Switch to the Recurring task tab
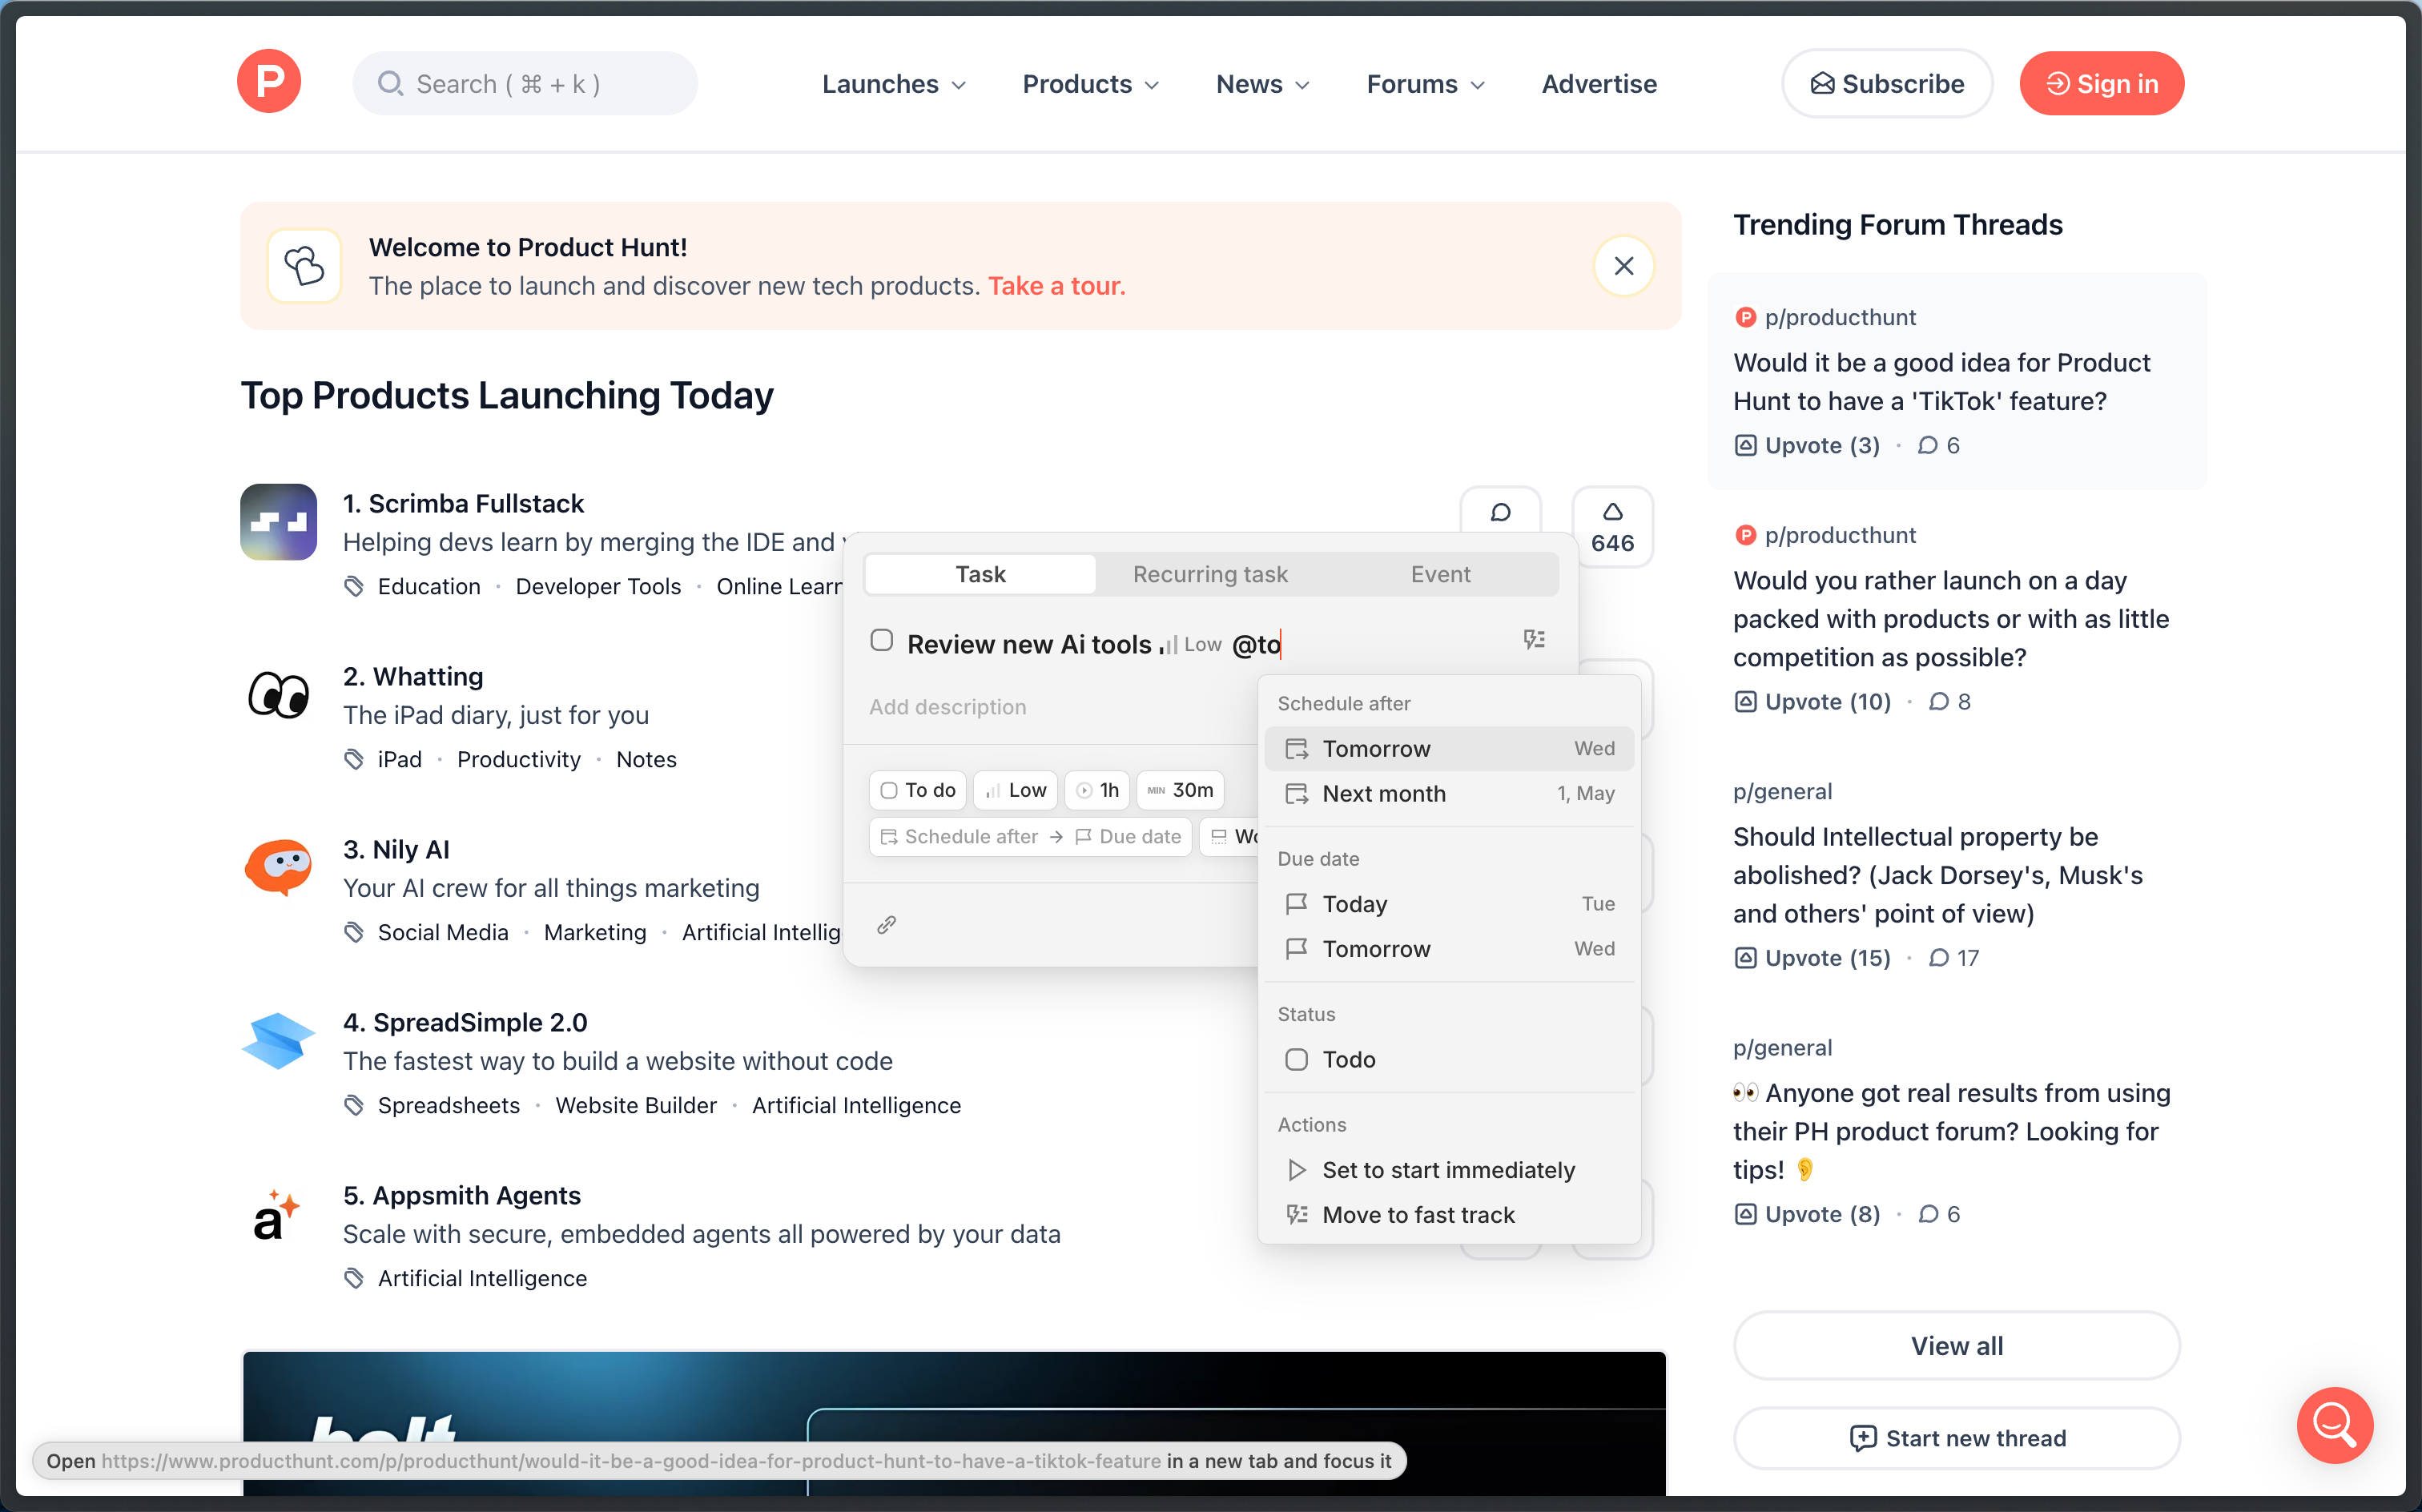Image resolution: width=2422 pixels, height=1512 pixels. (x=1210, y=574)
